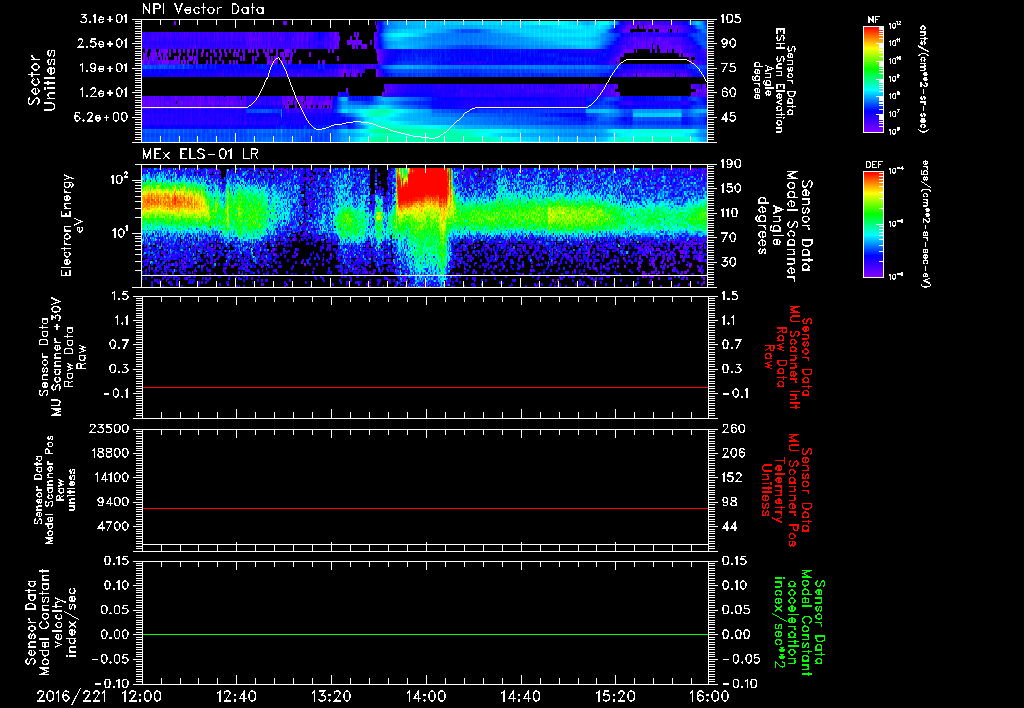Click the 'NF' label above color bar
Screen dimensions: 1024x708
click(x=873, y=20)
